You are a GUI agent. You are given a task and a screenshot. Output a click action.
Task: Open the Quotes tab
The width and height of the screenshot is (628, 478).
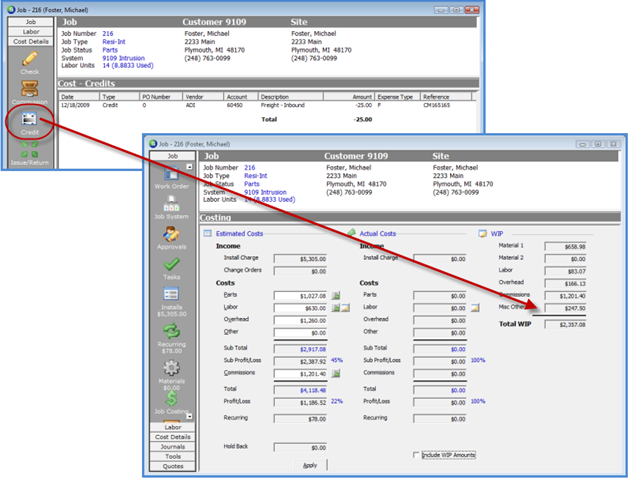[172, 466]
